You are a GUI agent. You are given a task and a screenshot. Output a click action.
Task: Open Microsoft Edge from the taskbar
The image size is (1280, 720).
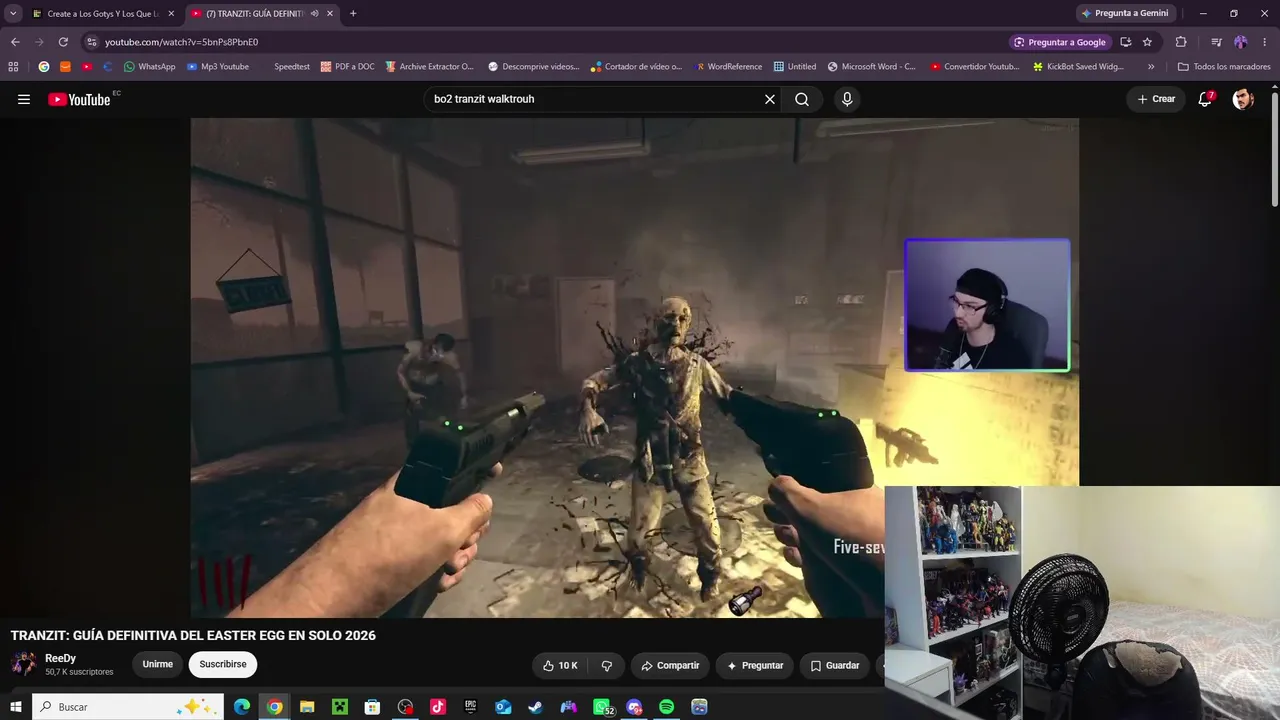[x=242, y=707]
